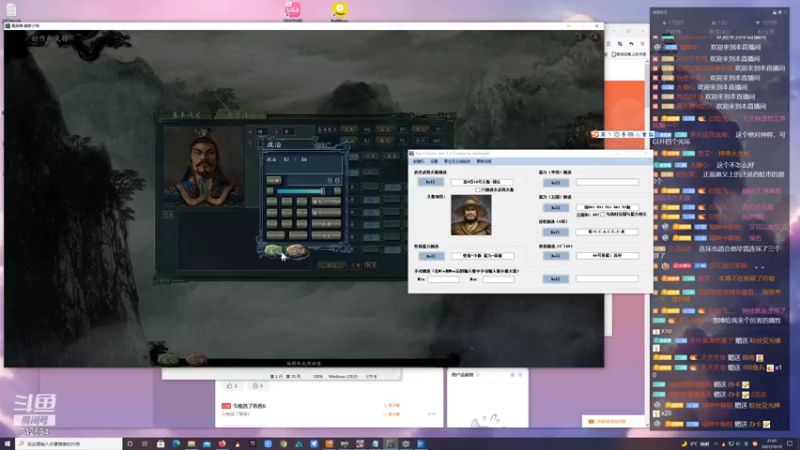
Task: Switch to the Basic Settings tab in the game dialog
Action: pos(186,115)
